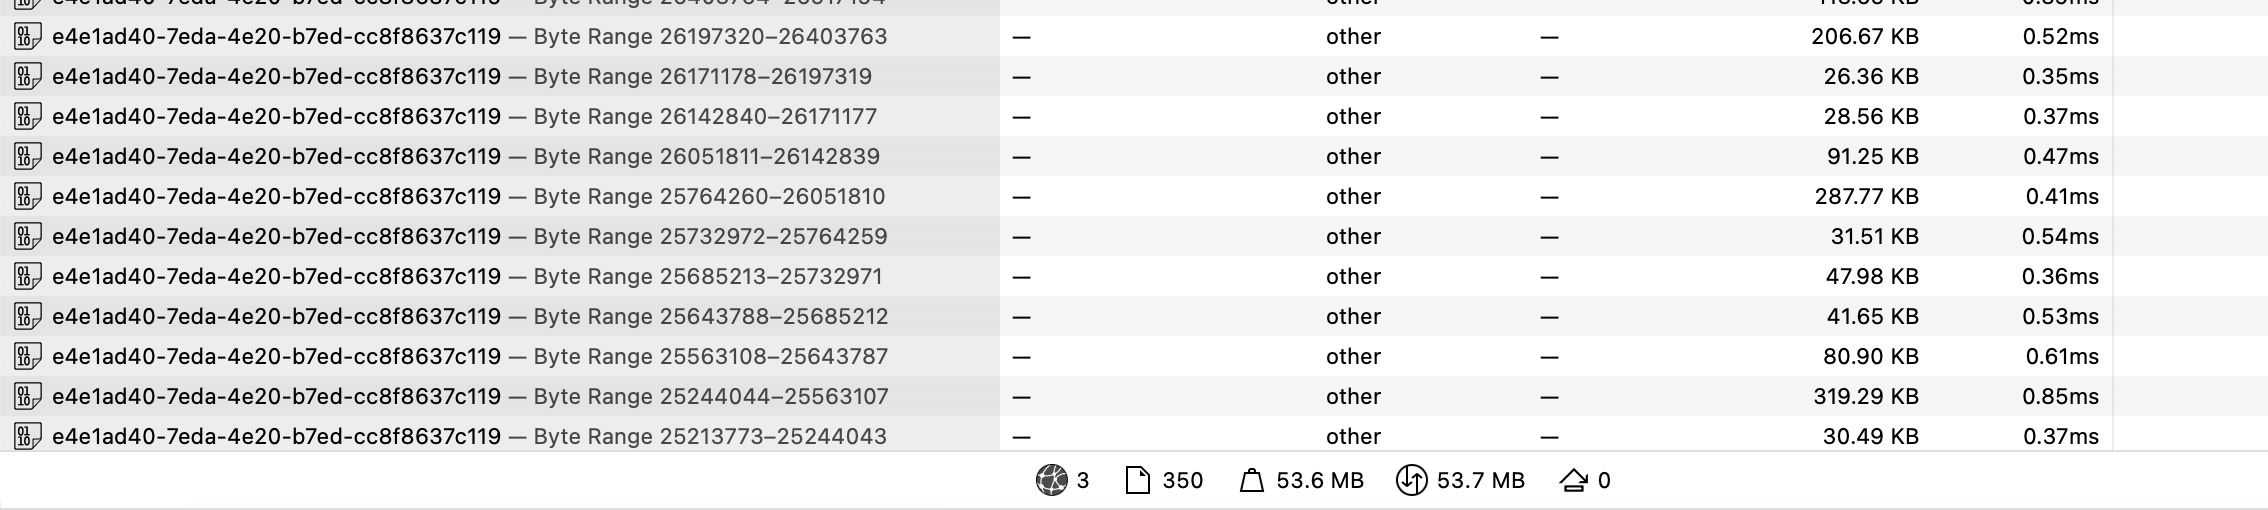Click binary icon for Byte Range 25213773–25244043
The height and width of the screenshot is (510, 2268).
(x=27, y=437)
